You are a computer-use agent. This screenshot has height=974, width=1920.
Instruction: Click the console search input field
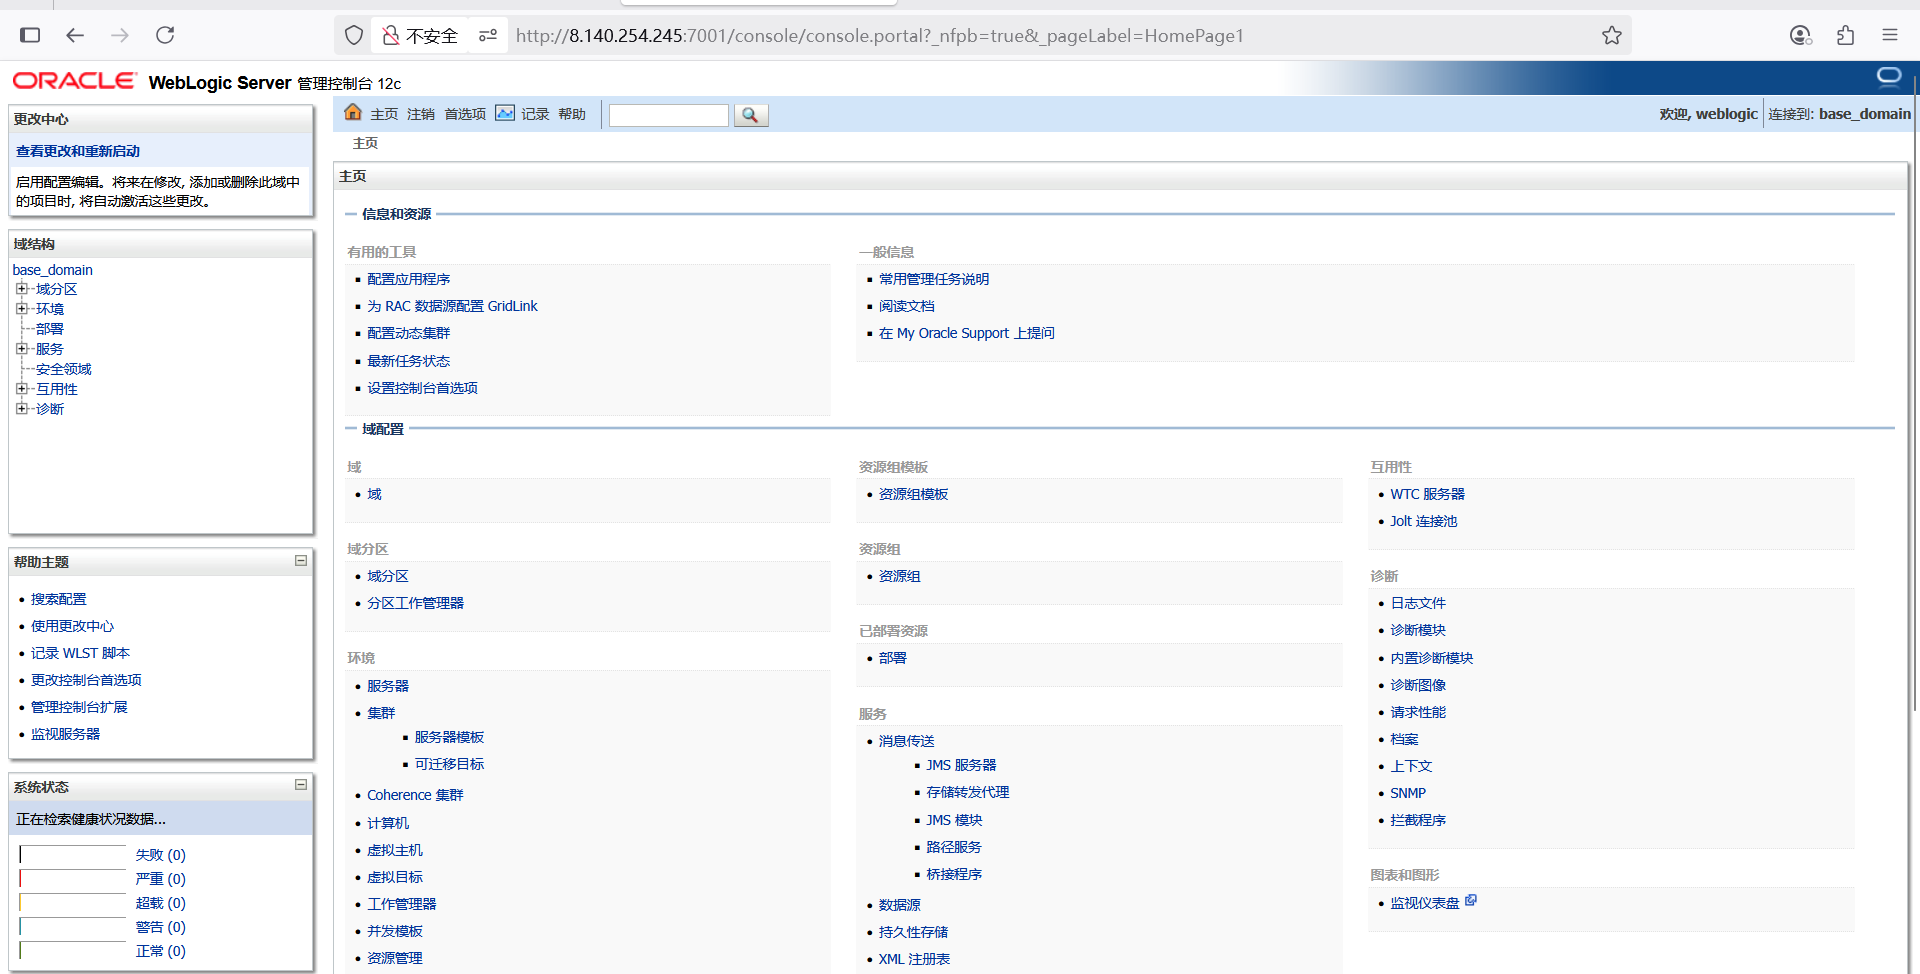pos(669,115)
